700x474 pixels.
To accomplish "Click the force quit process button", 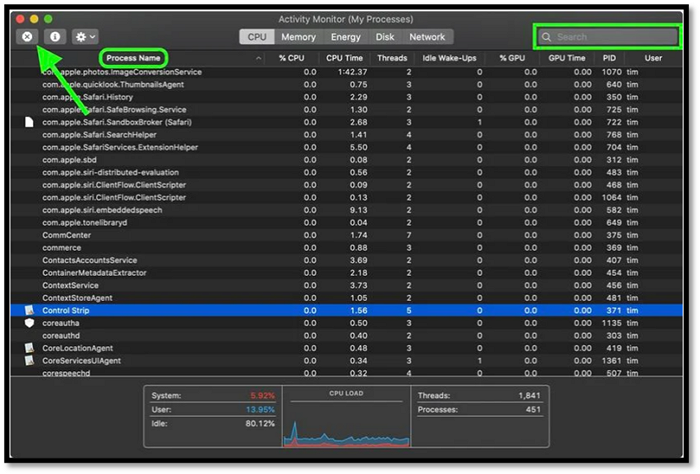I will coord(28,36).
